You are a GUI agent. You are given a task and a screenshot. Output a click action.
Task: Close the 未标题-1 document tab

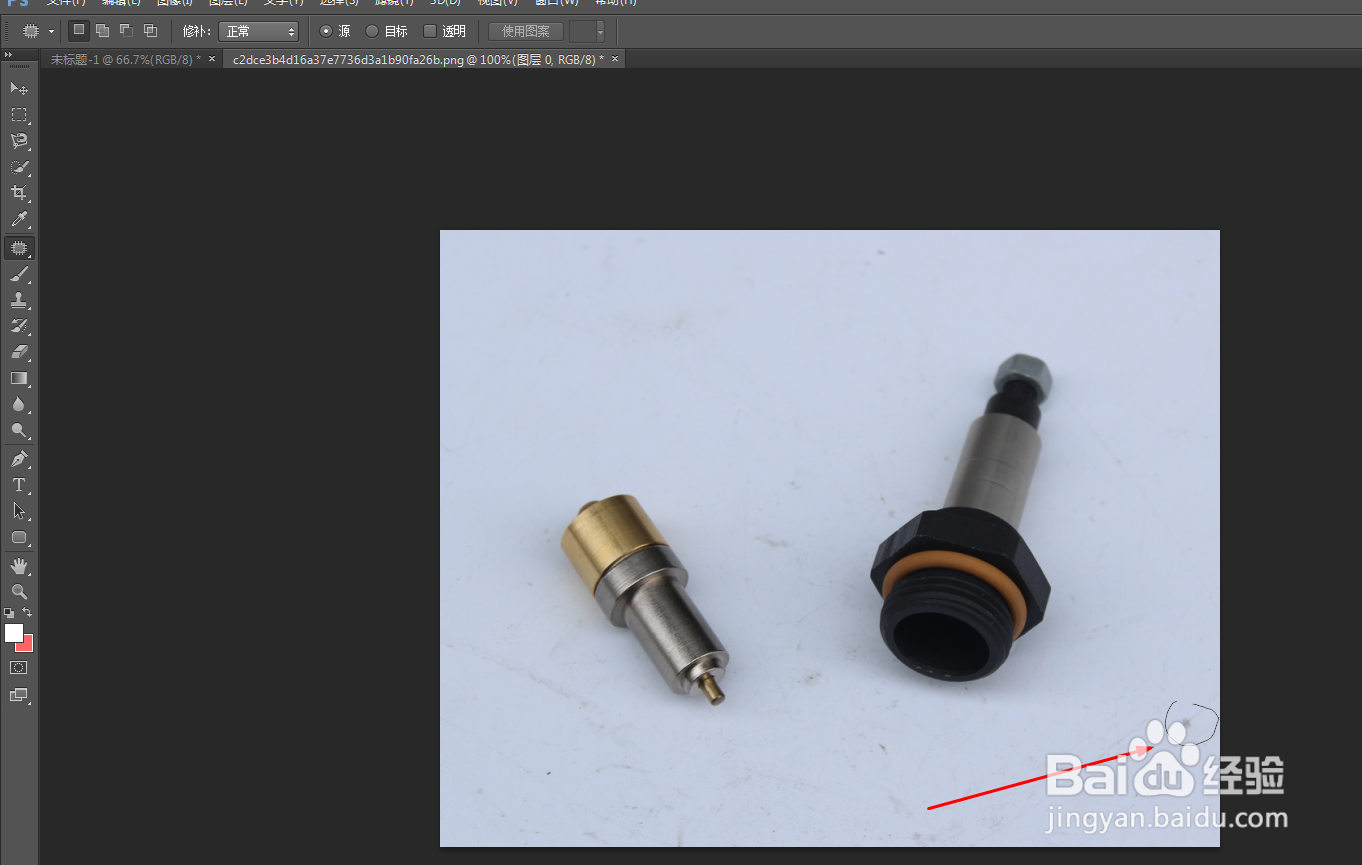coord(212,59)
